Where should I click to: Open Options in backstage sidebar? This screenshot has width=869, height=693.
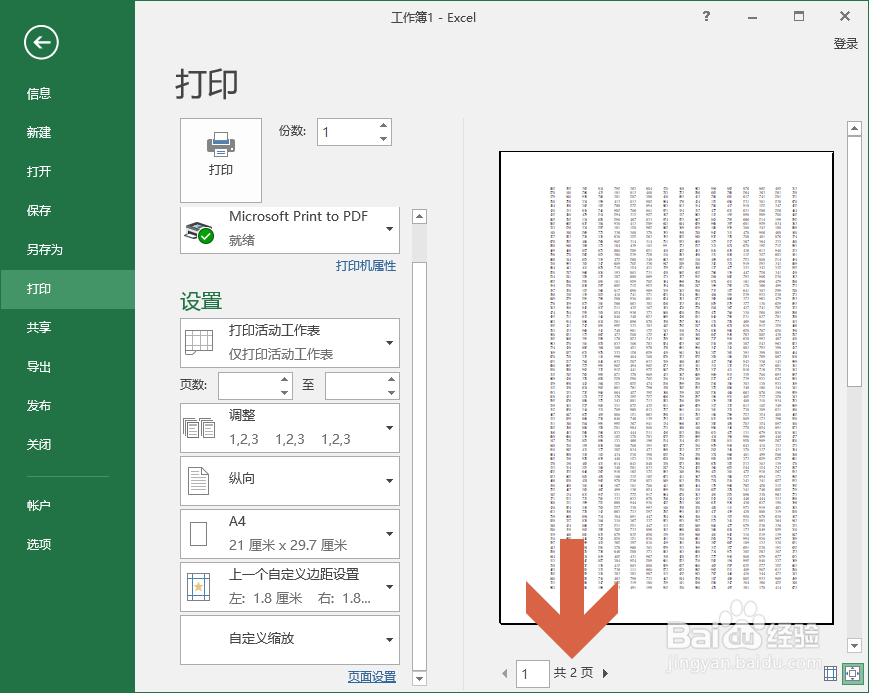click(x=68, y=545)
